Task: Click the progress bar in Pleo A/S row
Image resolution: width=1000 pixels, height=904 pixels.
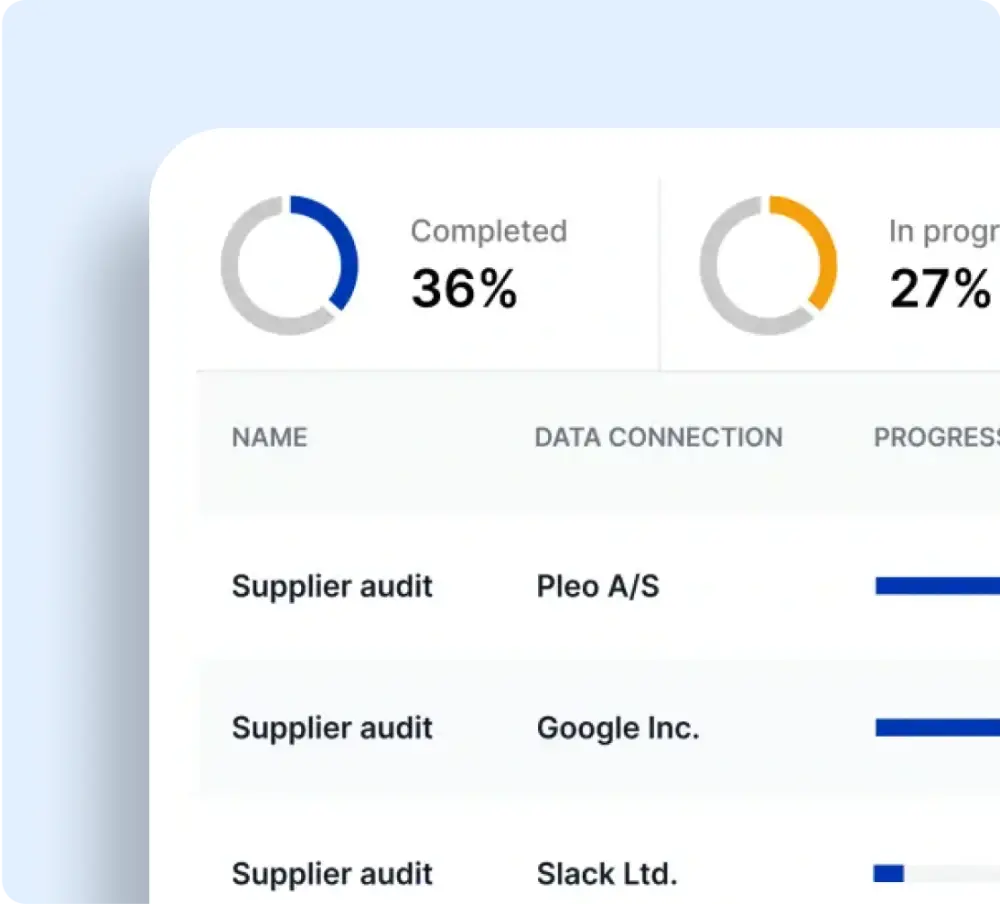Action: [x=937, y=587]
